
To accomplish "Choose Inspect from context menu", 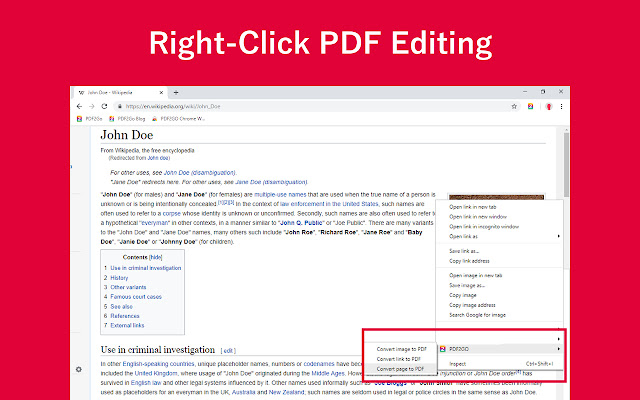I will 500,364.
